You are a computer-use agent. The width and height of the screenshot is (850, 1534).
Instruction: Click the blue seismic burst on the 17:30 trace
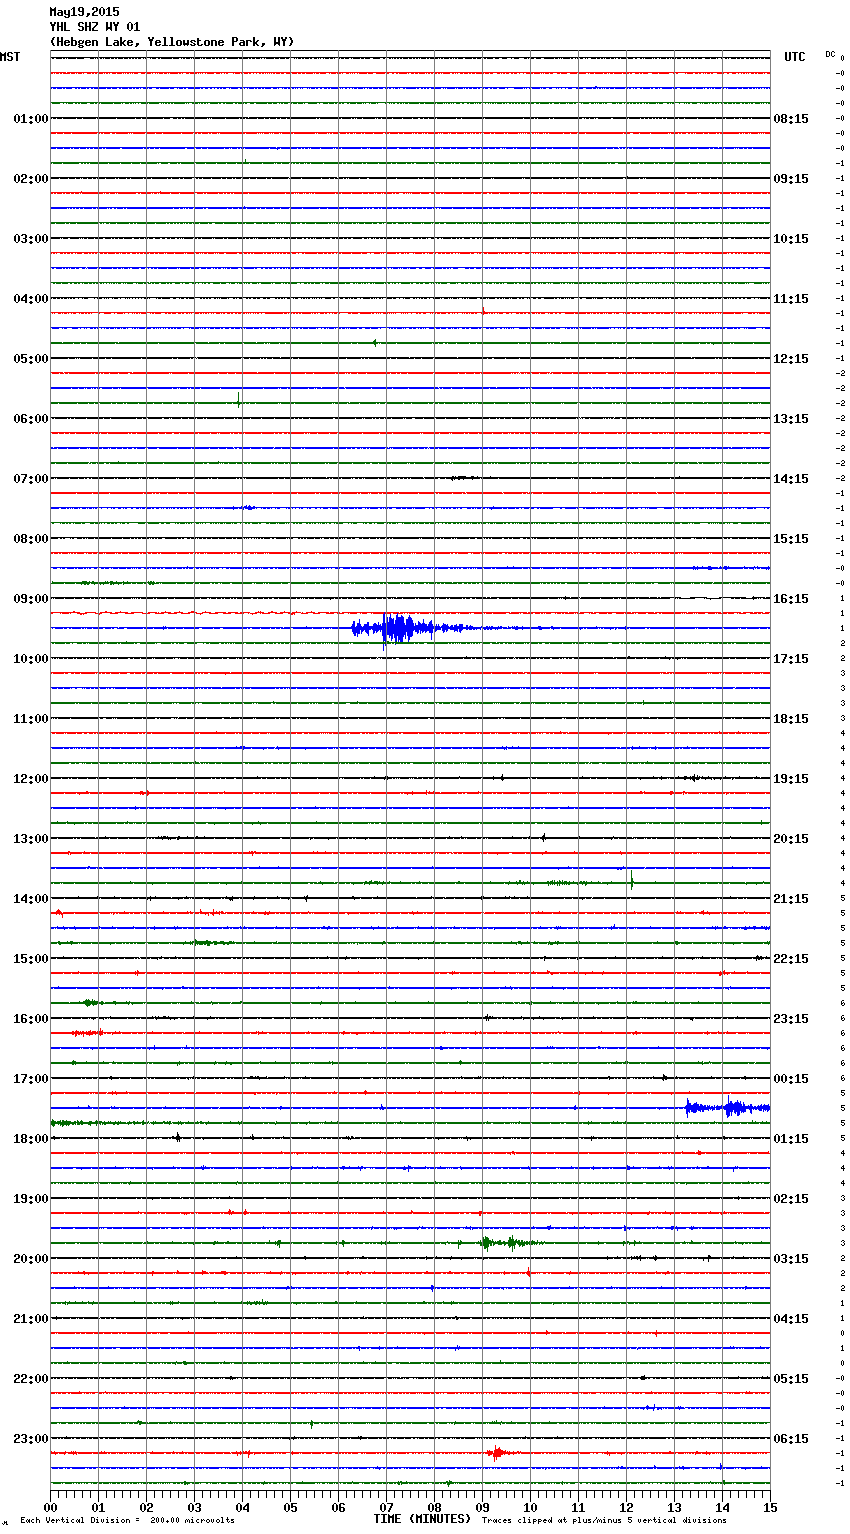click(x=727, y=1107)
